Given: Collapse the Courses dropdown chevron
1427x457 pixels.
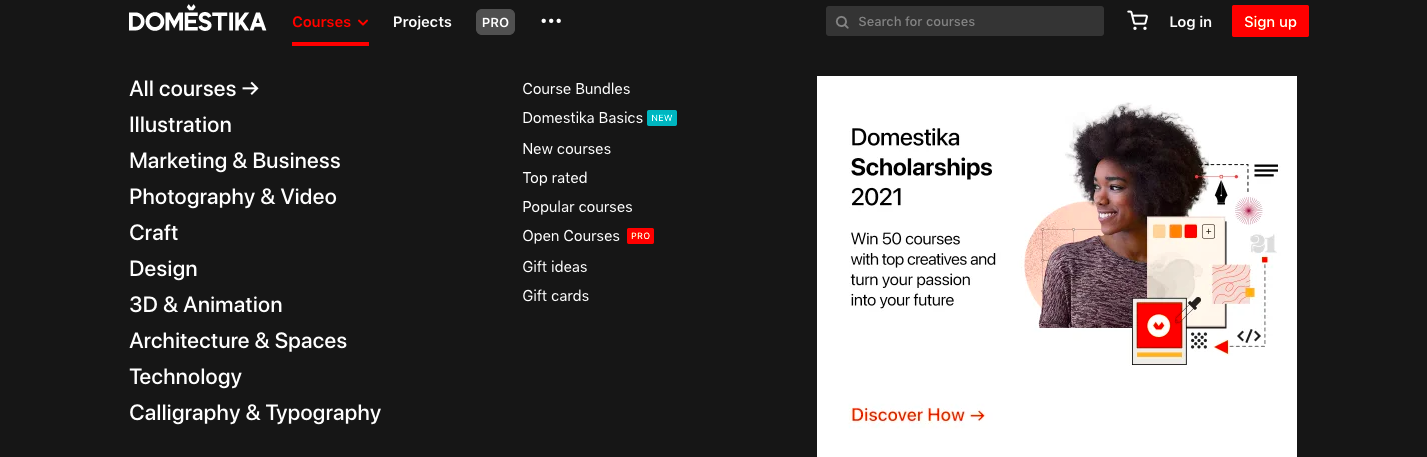Looking at the screenshot, I should point(362,23).
